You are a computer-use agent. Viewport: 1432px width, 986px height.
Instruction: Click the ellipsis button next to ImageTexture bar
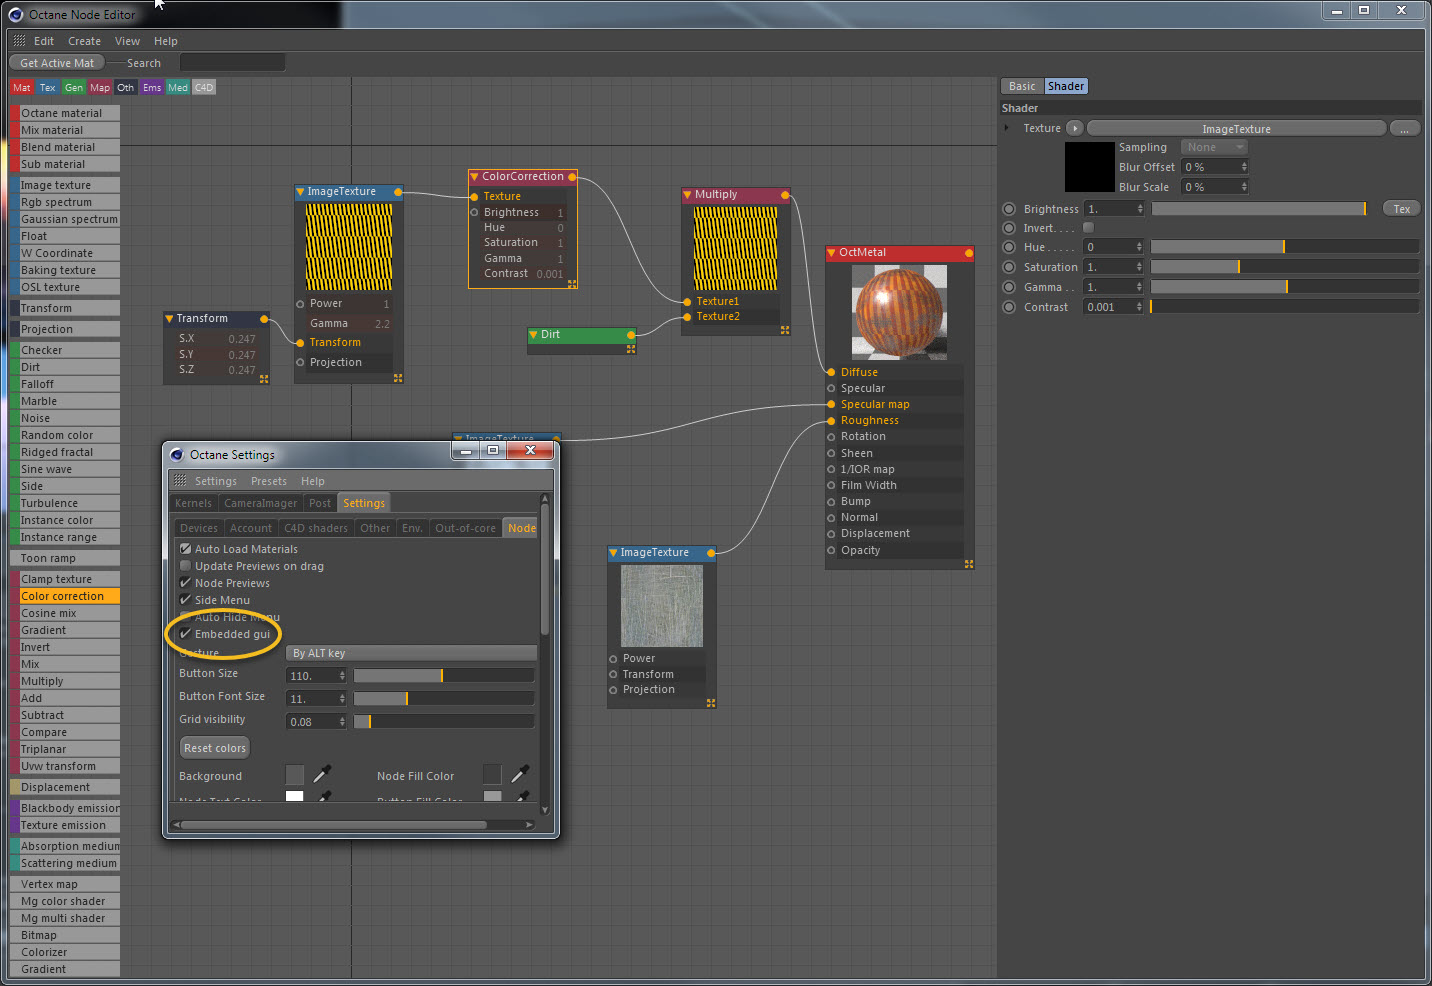[1404, 128]
